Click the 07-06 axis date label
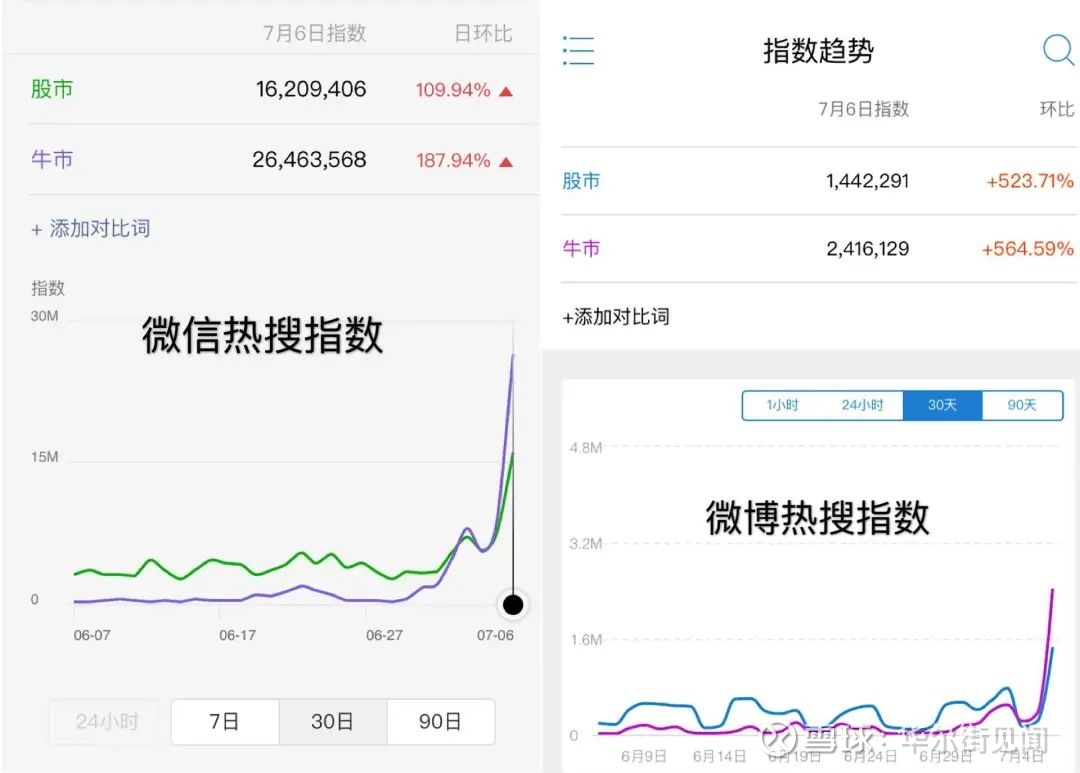The image size is (1080, 773). (495, 635)
